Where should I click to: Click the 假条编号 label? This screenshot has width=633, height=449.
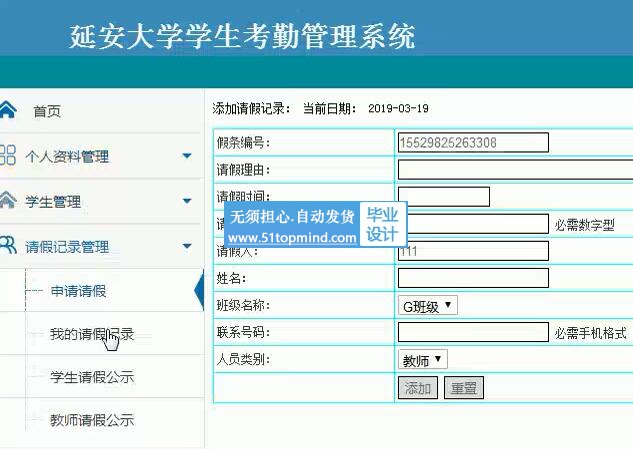point(243,143)
